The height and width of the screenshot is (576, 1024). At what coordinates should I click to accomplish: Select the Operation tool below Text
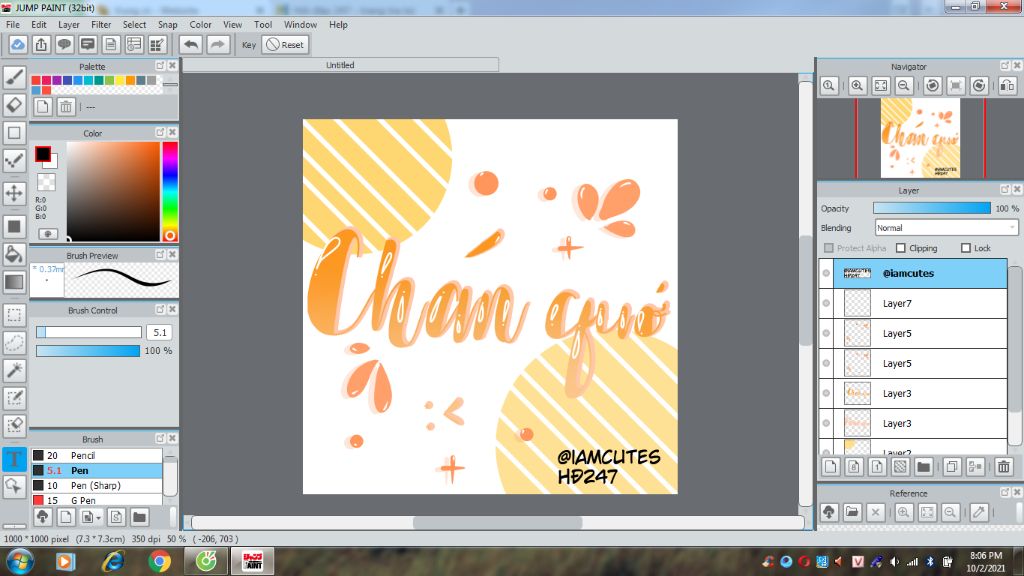click(x=14, y=486)
